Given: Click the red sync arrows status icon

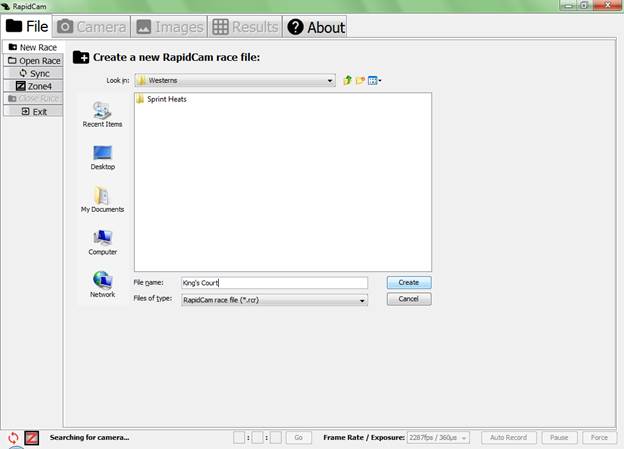Looking at the screenshot, I should coord(13,438).
